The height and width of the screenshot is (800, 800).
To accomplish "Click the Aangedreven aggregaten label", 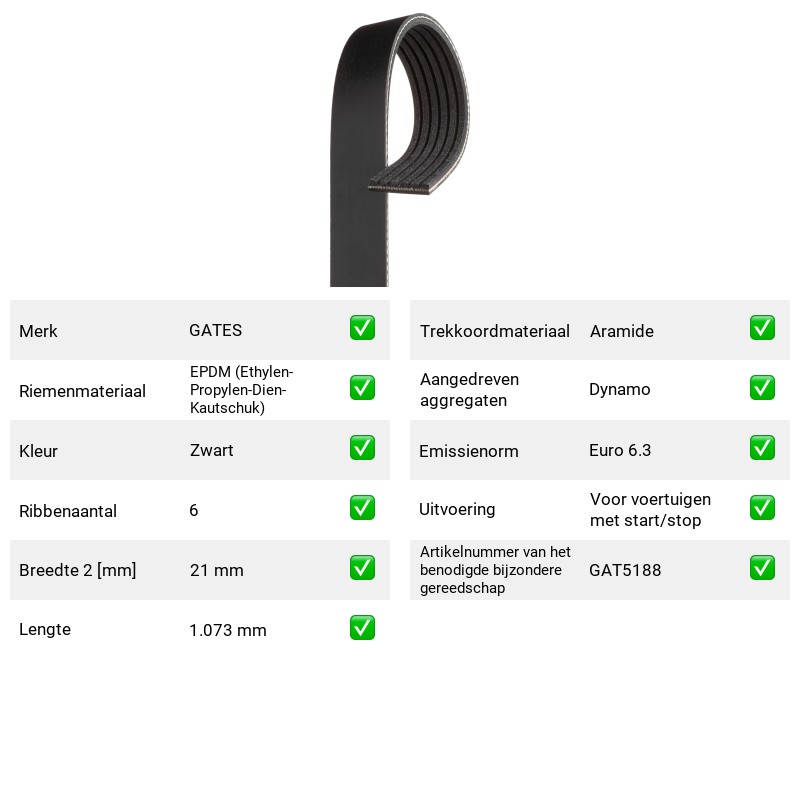I will click(469, 390).
